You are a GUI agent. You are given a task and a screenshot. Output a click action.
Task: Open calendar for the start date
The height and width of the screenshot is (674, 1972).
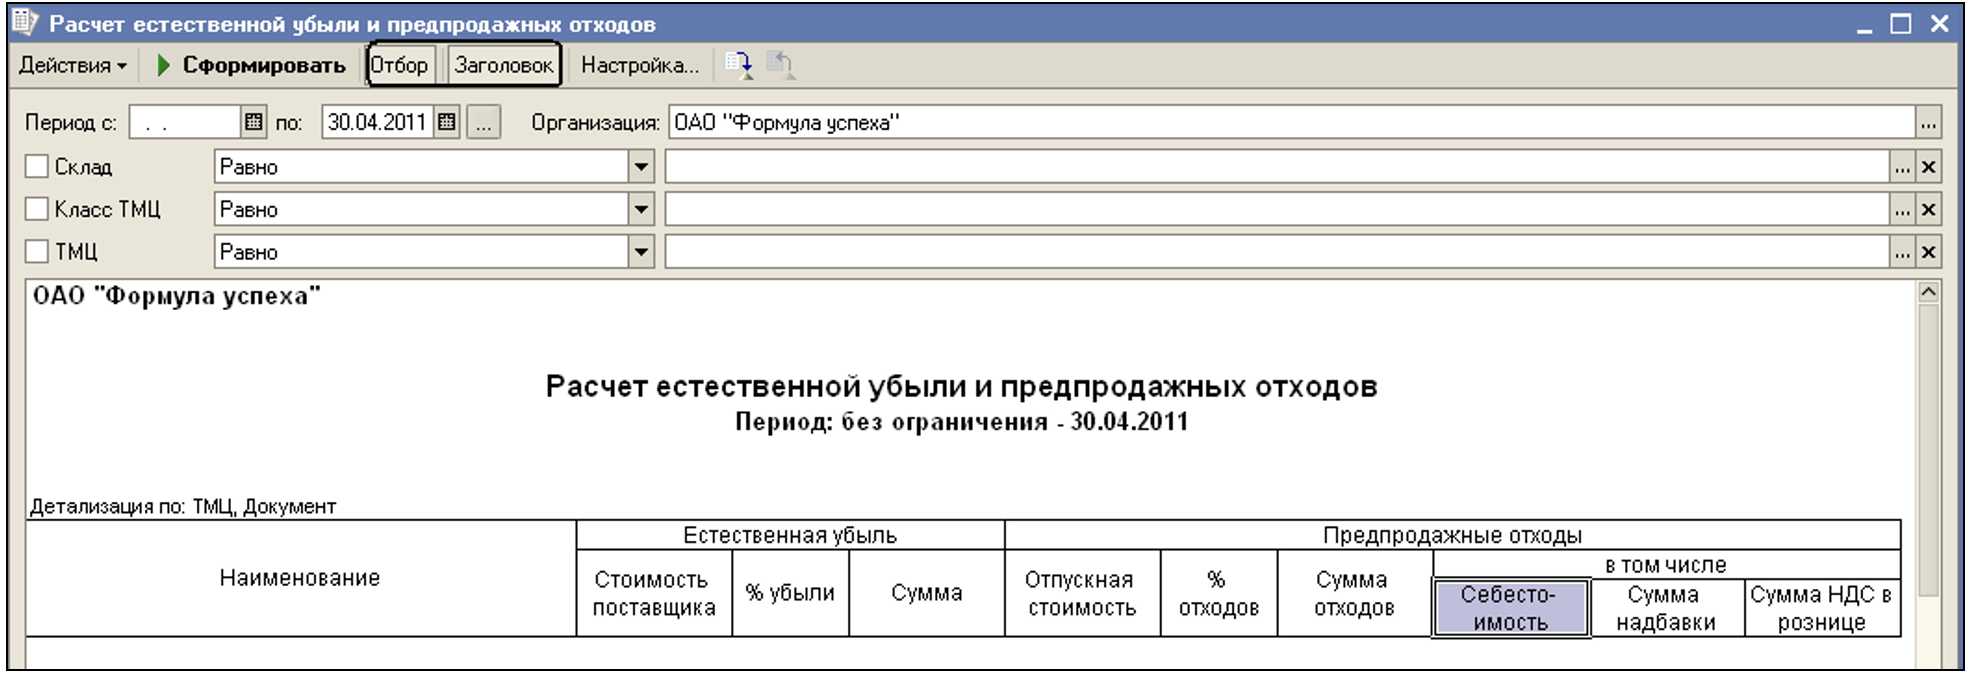[x=254, y=123]
